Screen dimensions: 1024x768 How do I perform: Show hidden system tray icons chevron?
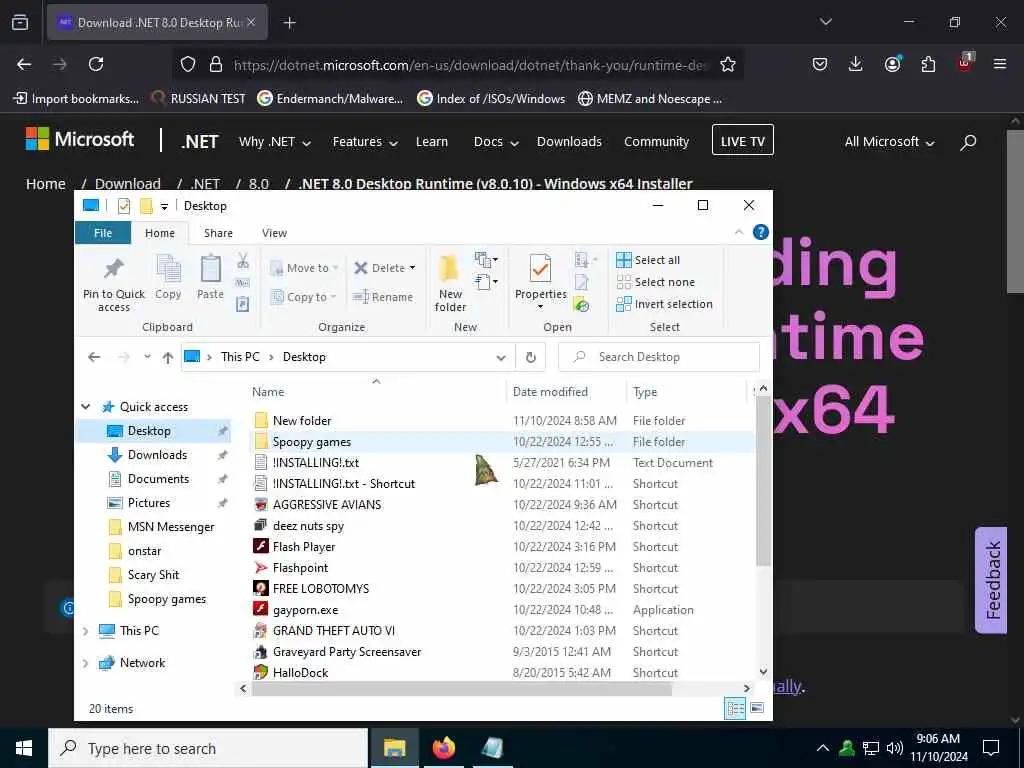click(822, 748)
